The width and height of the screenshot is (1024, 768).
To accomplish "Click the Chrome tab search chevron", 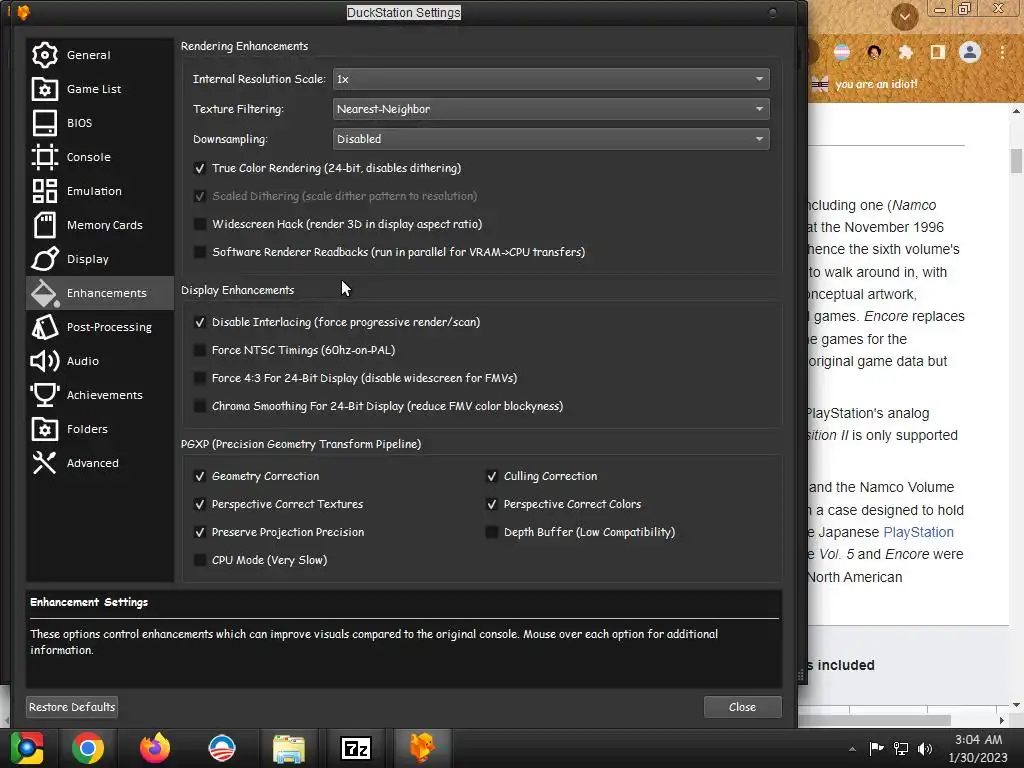I will tap(905, 16).
